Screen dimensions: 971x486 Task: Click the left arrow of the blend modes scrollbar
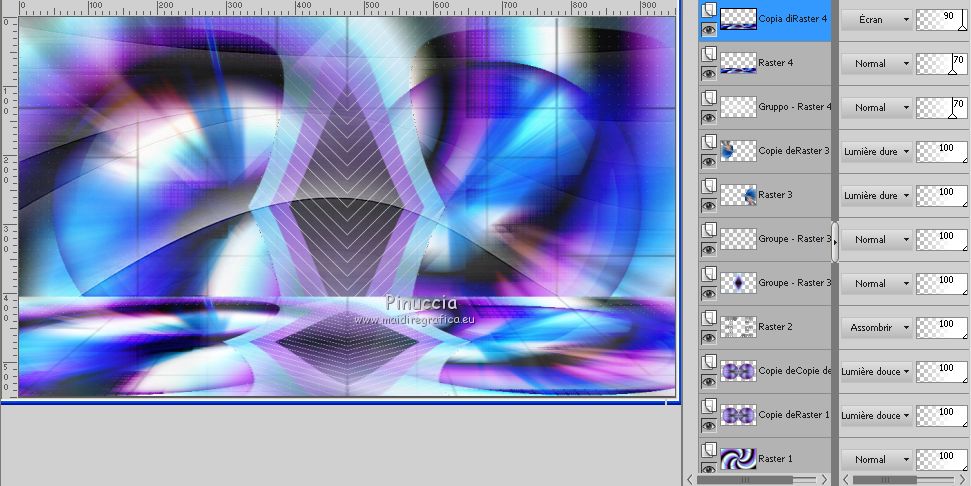[x=845, y=479]
